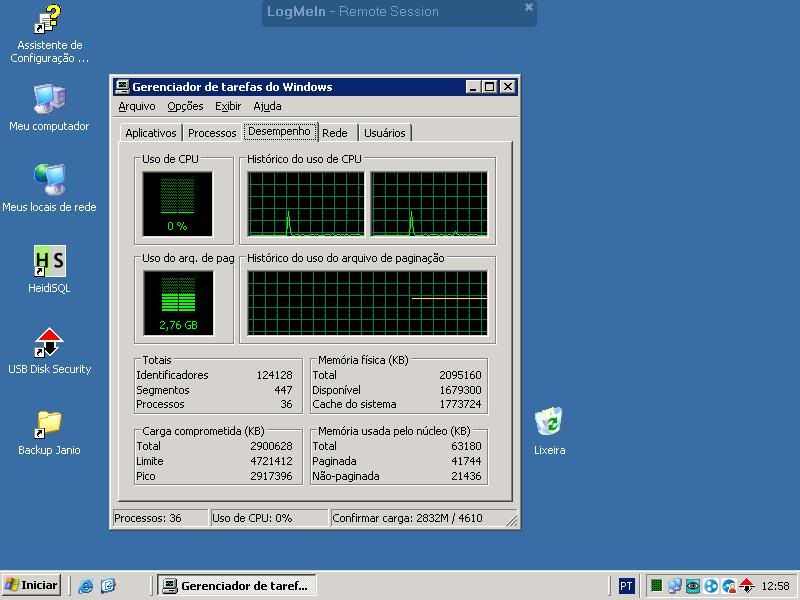Image resolution: width=800 pixels, height=600 pixels.
Task: Switch to the Aplicativos tab
Action: click(x=151, y=133)
